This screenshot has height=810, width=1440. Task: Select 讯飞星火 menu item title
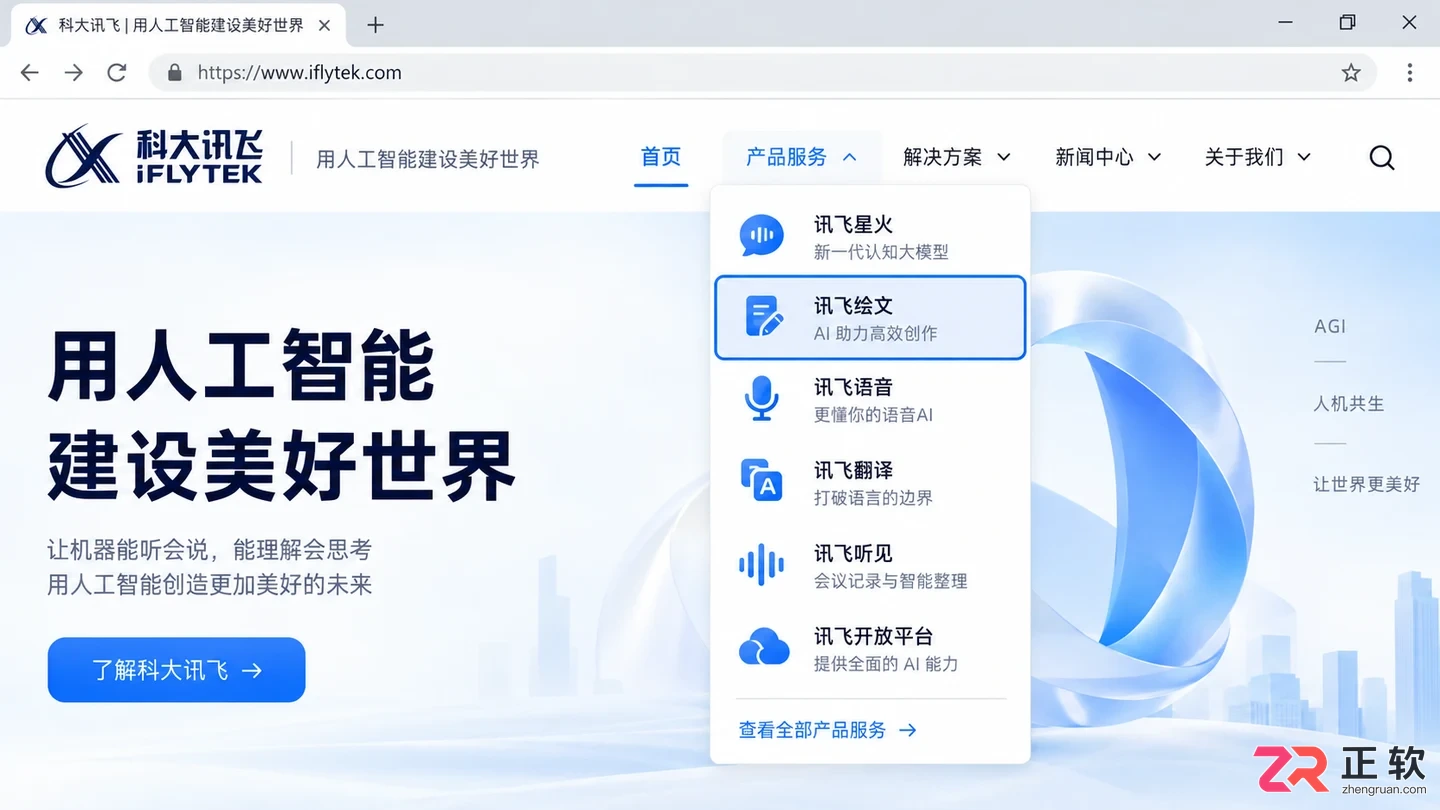853,225
